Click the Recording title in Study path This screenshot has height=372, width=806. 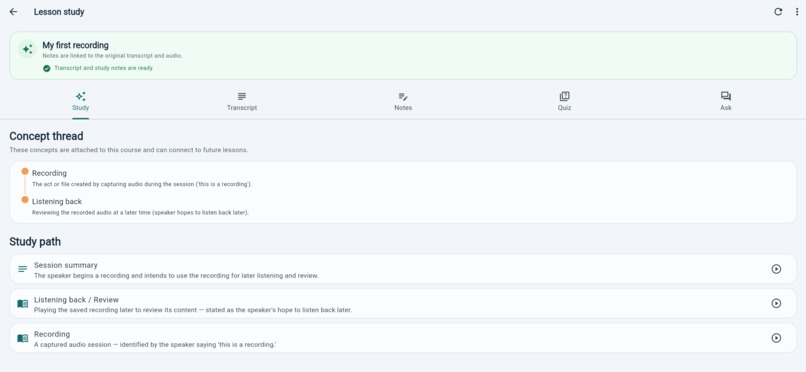click(x=52, y=334)
